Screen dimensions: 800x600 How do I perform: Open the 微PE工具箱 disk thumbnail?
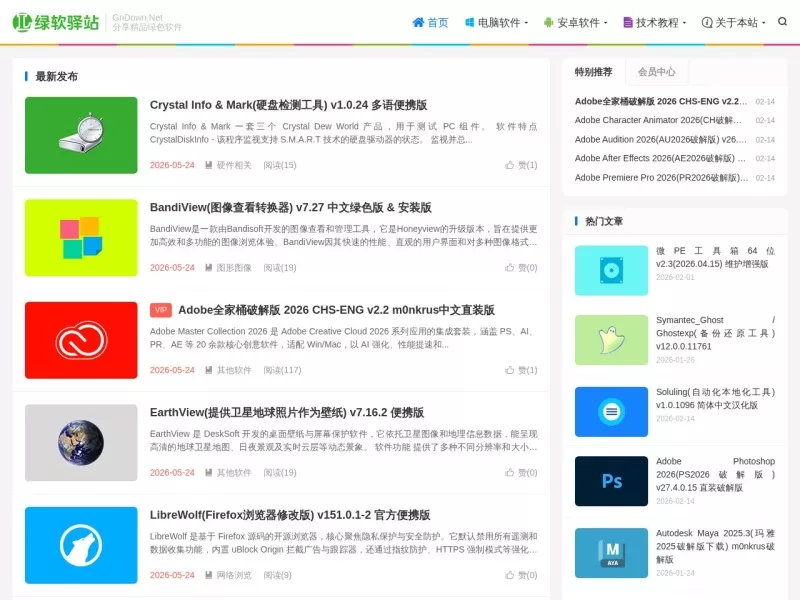(x=611, y=270)
